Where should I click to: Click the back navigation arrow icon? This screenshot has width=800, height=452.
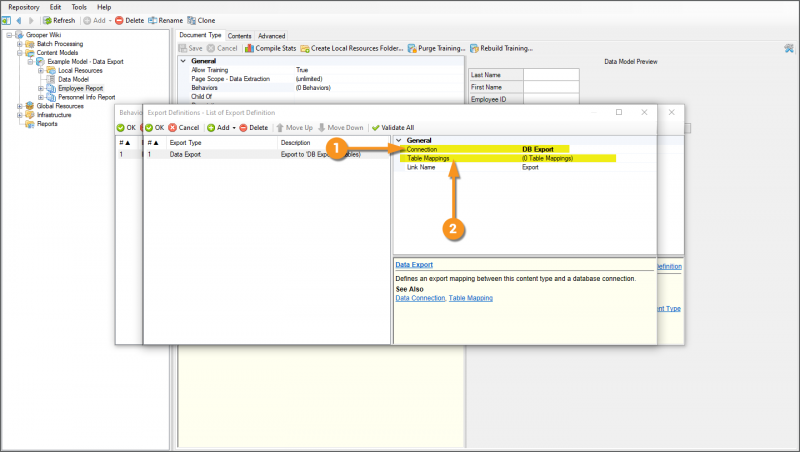(x=19, y=20)
